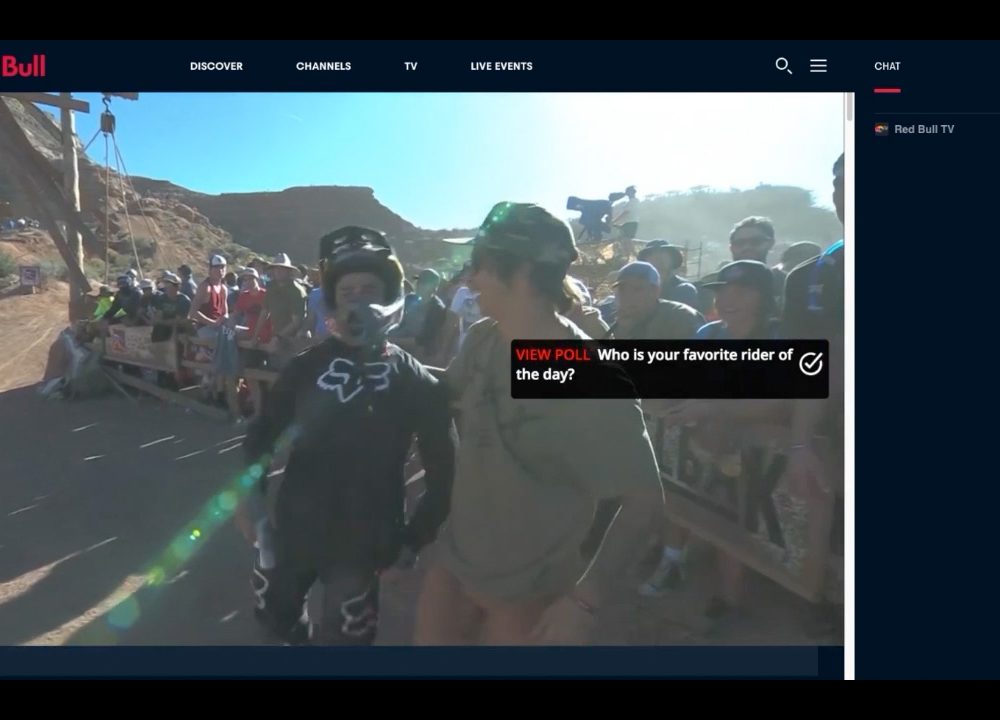1000x720 pixels.
Task: Open Live Events page
Action: [x=501, y=66]
